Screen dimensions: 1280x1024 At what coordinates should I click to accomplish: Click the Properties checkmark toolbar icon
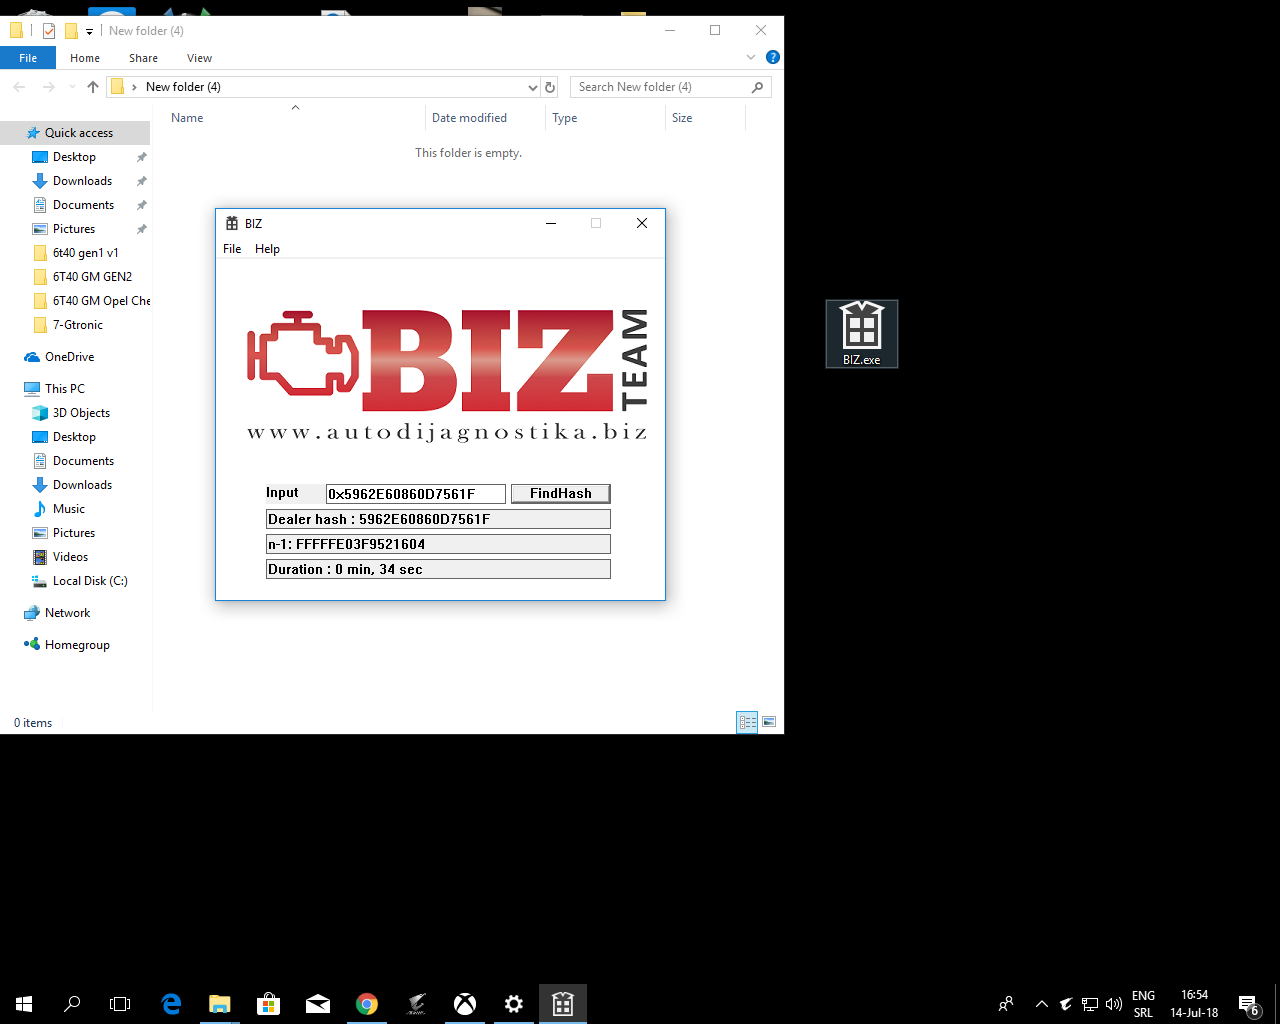(48, 31)
